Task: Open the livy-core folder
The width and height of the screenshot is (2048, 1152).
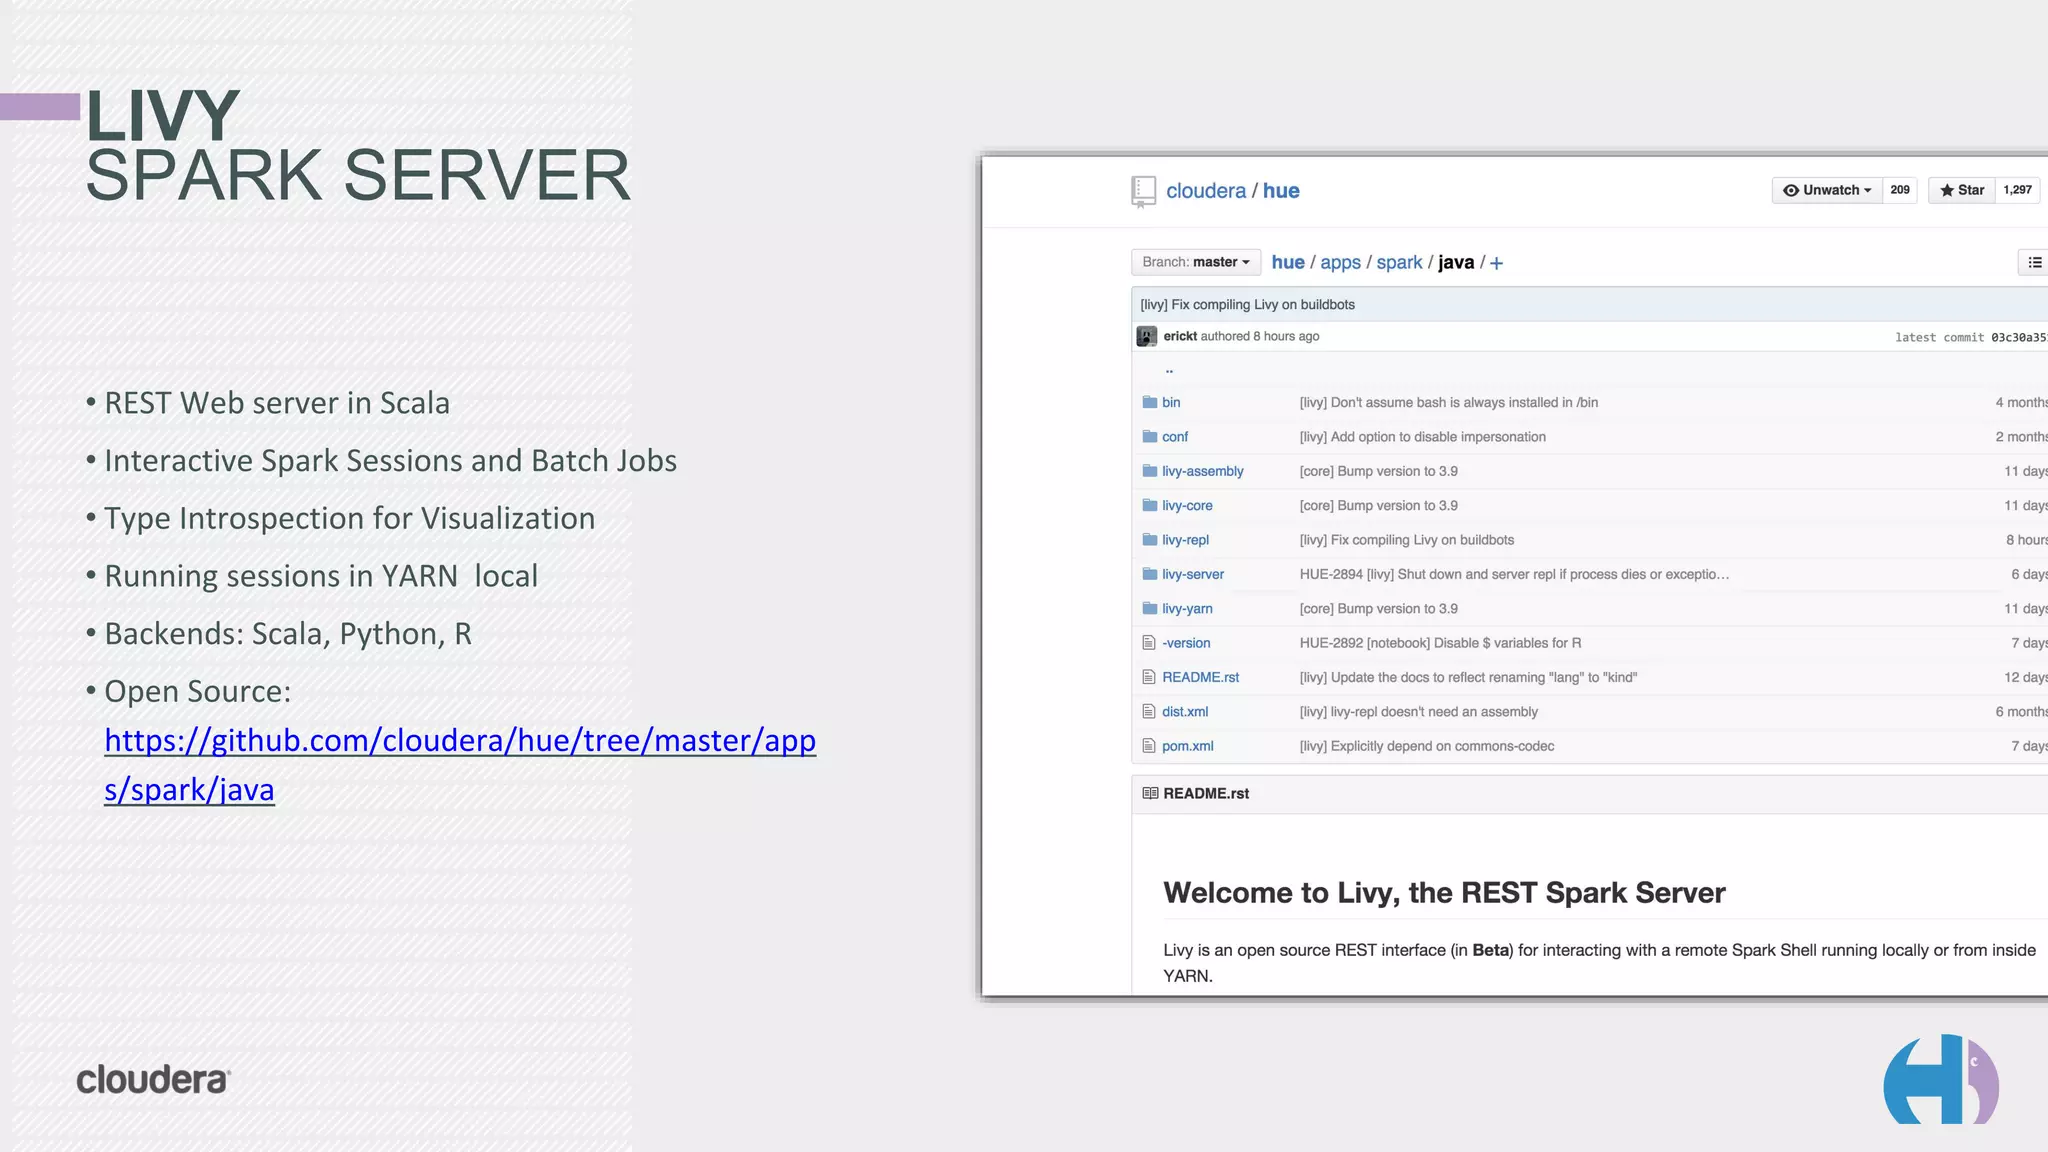Action: tap(1187, 505)
